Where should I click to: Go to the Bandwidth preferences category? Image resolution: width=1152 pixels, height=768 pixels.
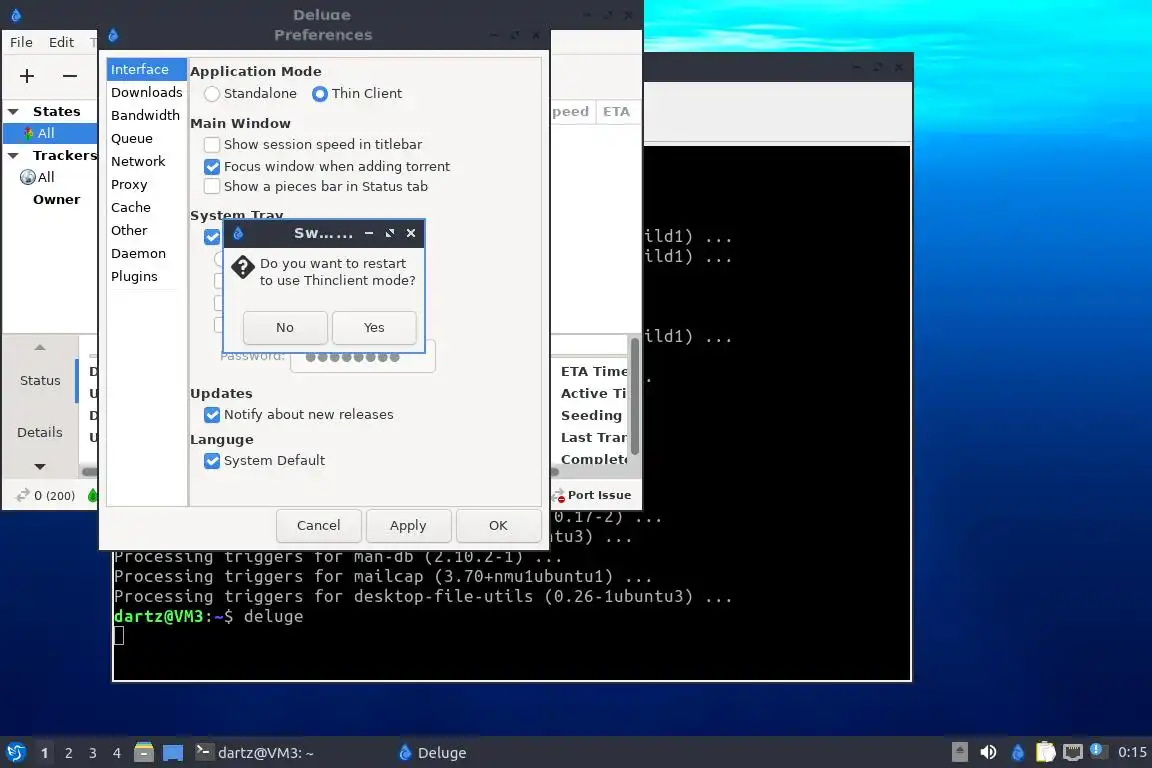click(146, 115)
